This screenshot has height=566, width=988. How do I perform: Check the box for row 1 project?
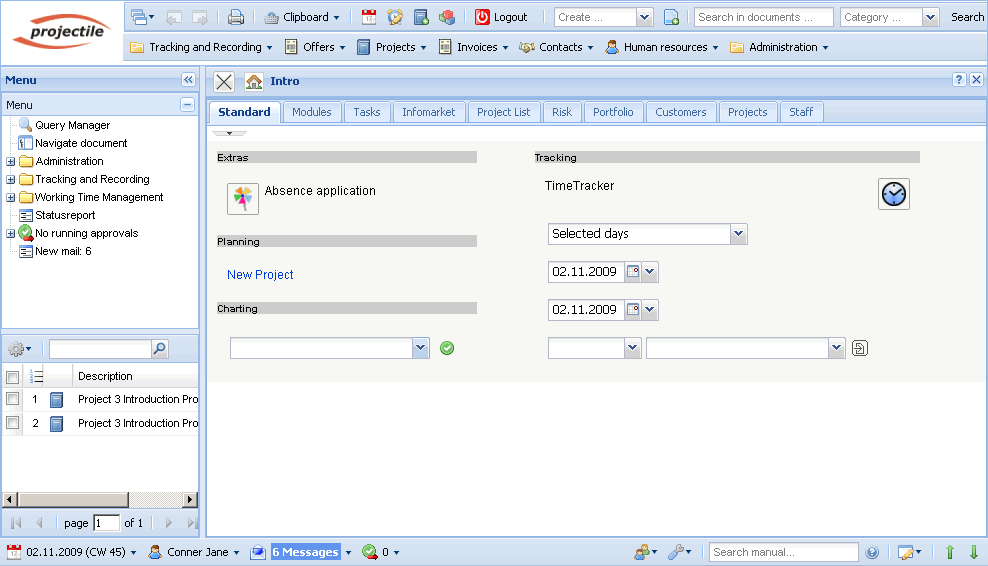tap(13, 399)
